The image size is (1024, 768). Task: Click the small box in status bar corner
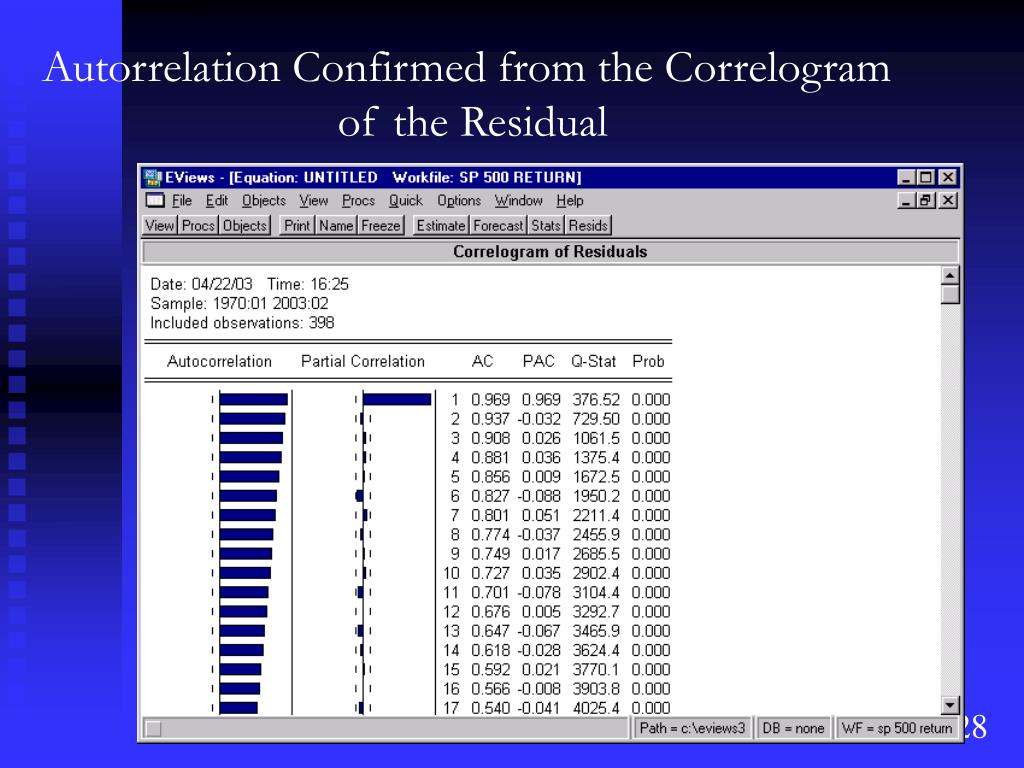153,728
